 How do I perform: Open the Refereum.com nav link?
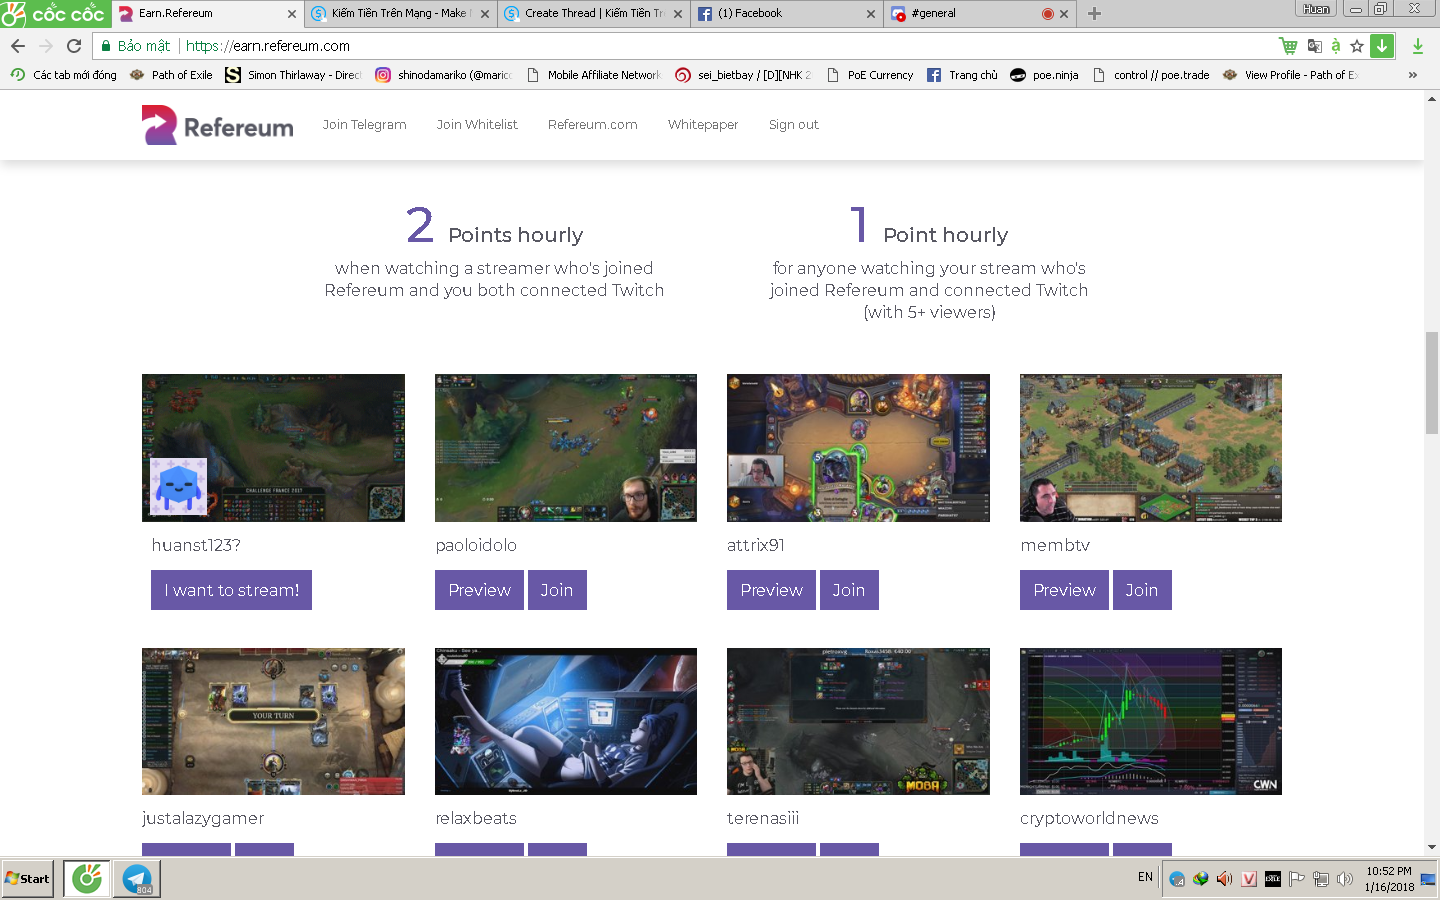coord(593,125)
